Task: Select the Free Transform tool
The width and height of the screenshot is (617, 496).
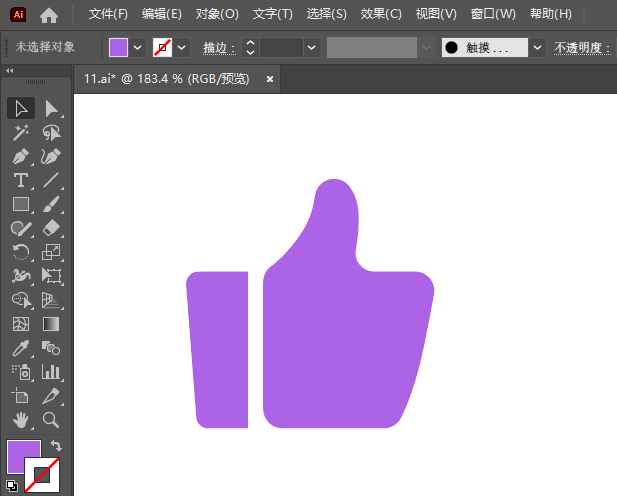Action: pyautogui.click(x=51, y=276)
